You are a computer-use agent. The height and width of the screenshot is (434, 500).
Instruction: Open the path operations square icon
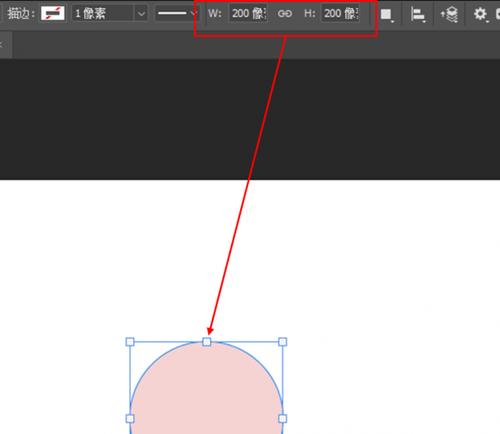(x=387, y=14)
